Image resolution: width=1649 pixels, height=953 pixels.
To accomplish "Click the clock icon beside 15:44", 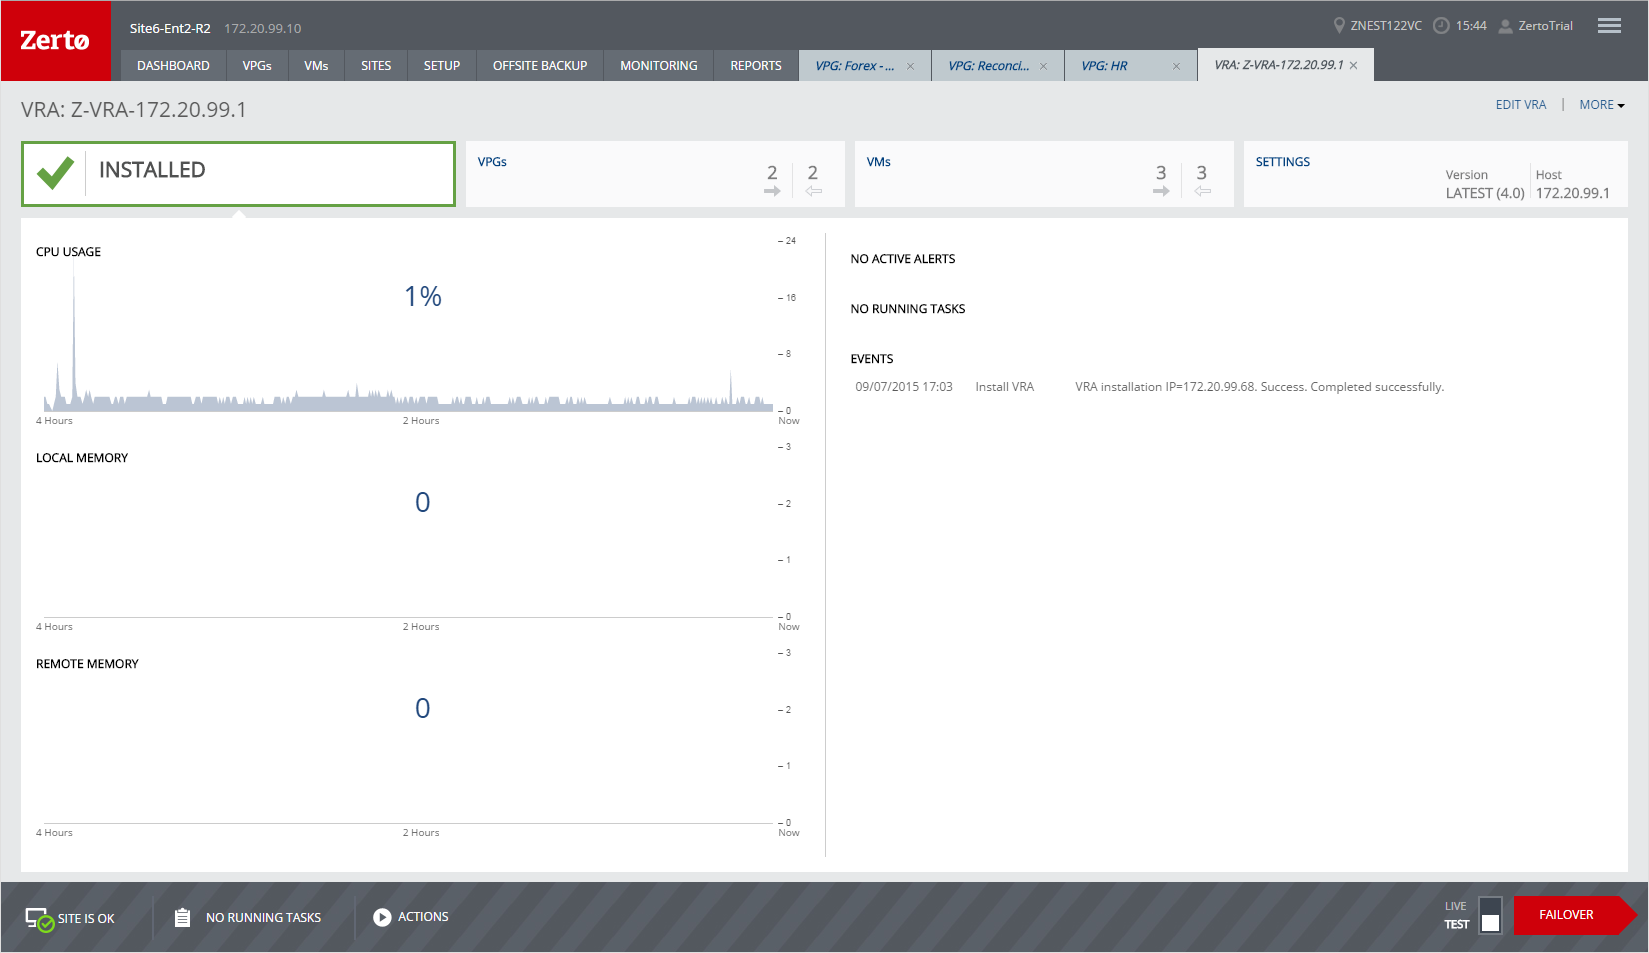I will click(x=1441, y=26).
